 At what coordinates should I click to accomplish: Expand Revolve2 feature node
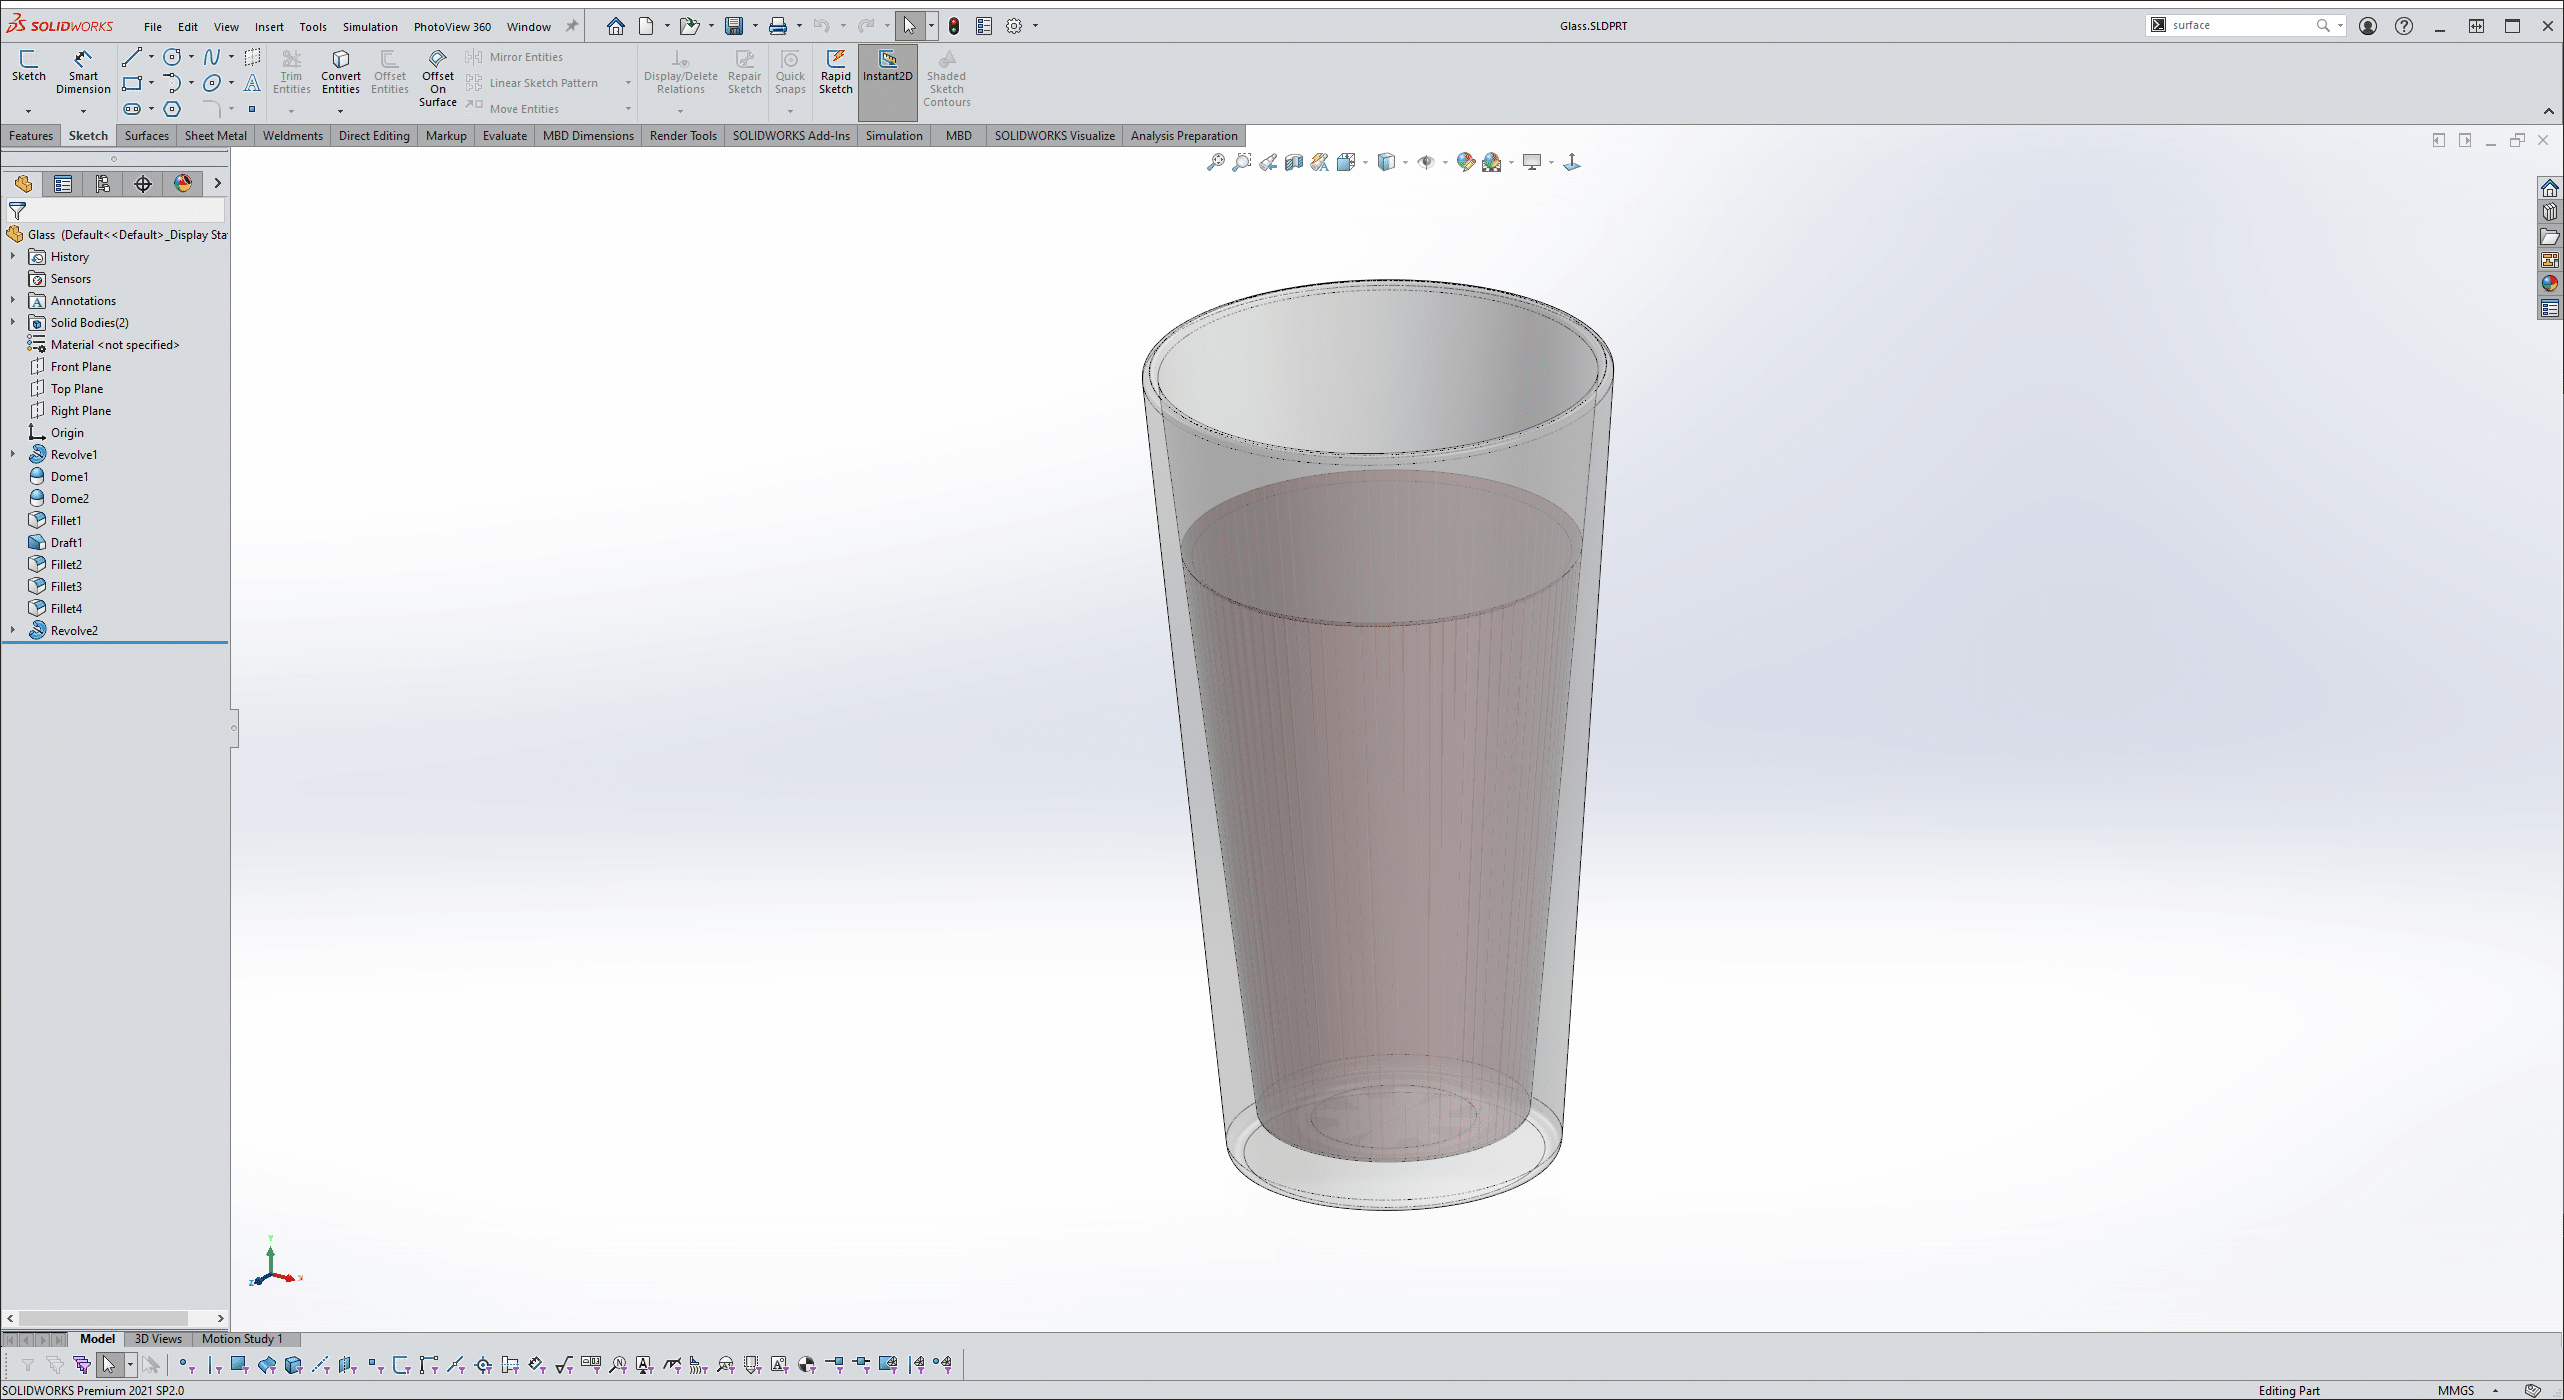pos(13,630)
